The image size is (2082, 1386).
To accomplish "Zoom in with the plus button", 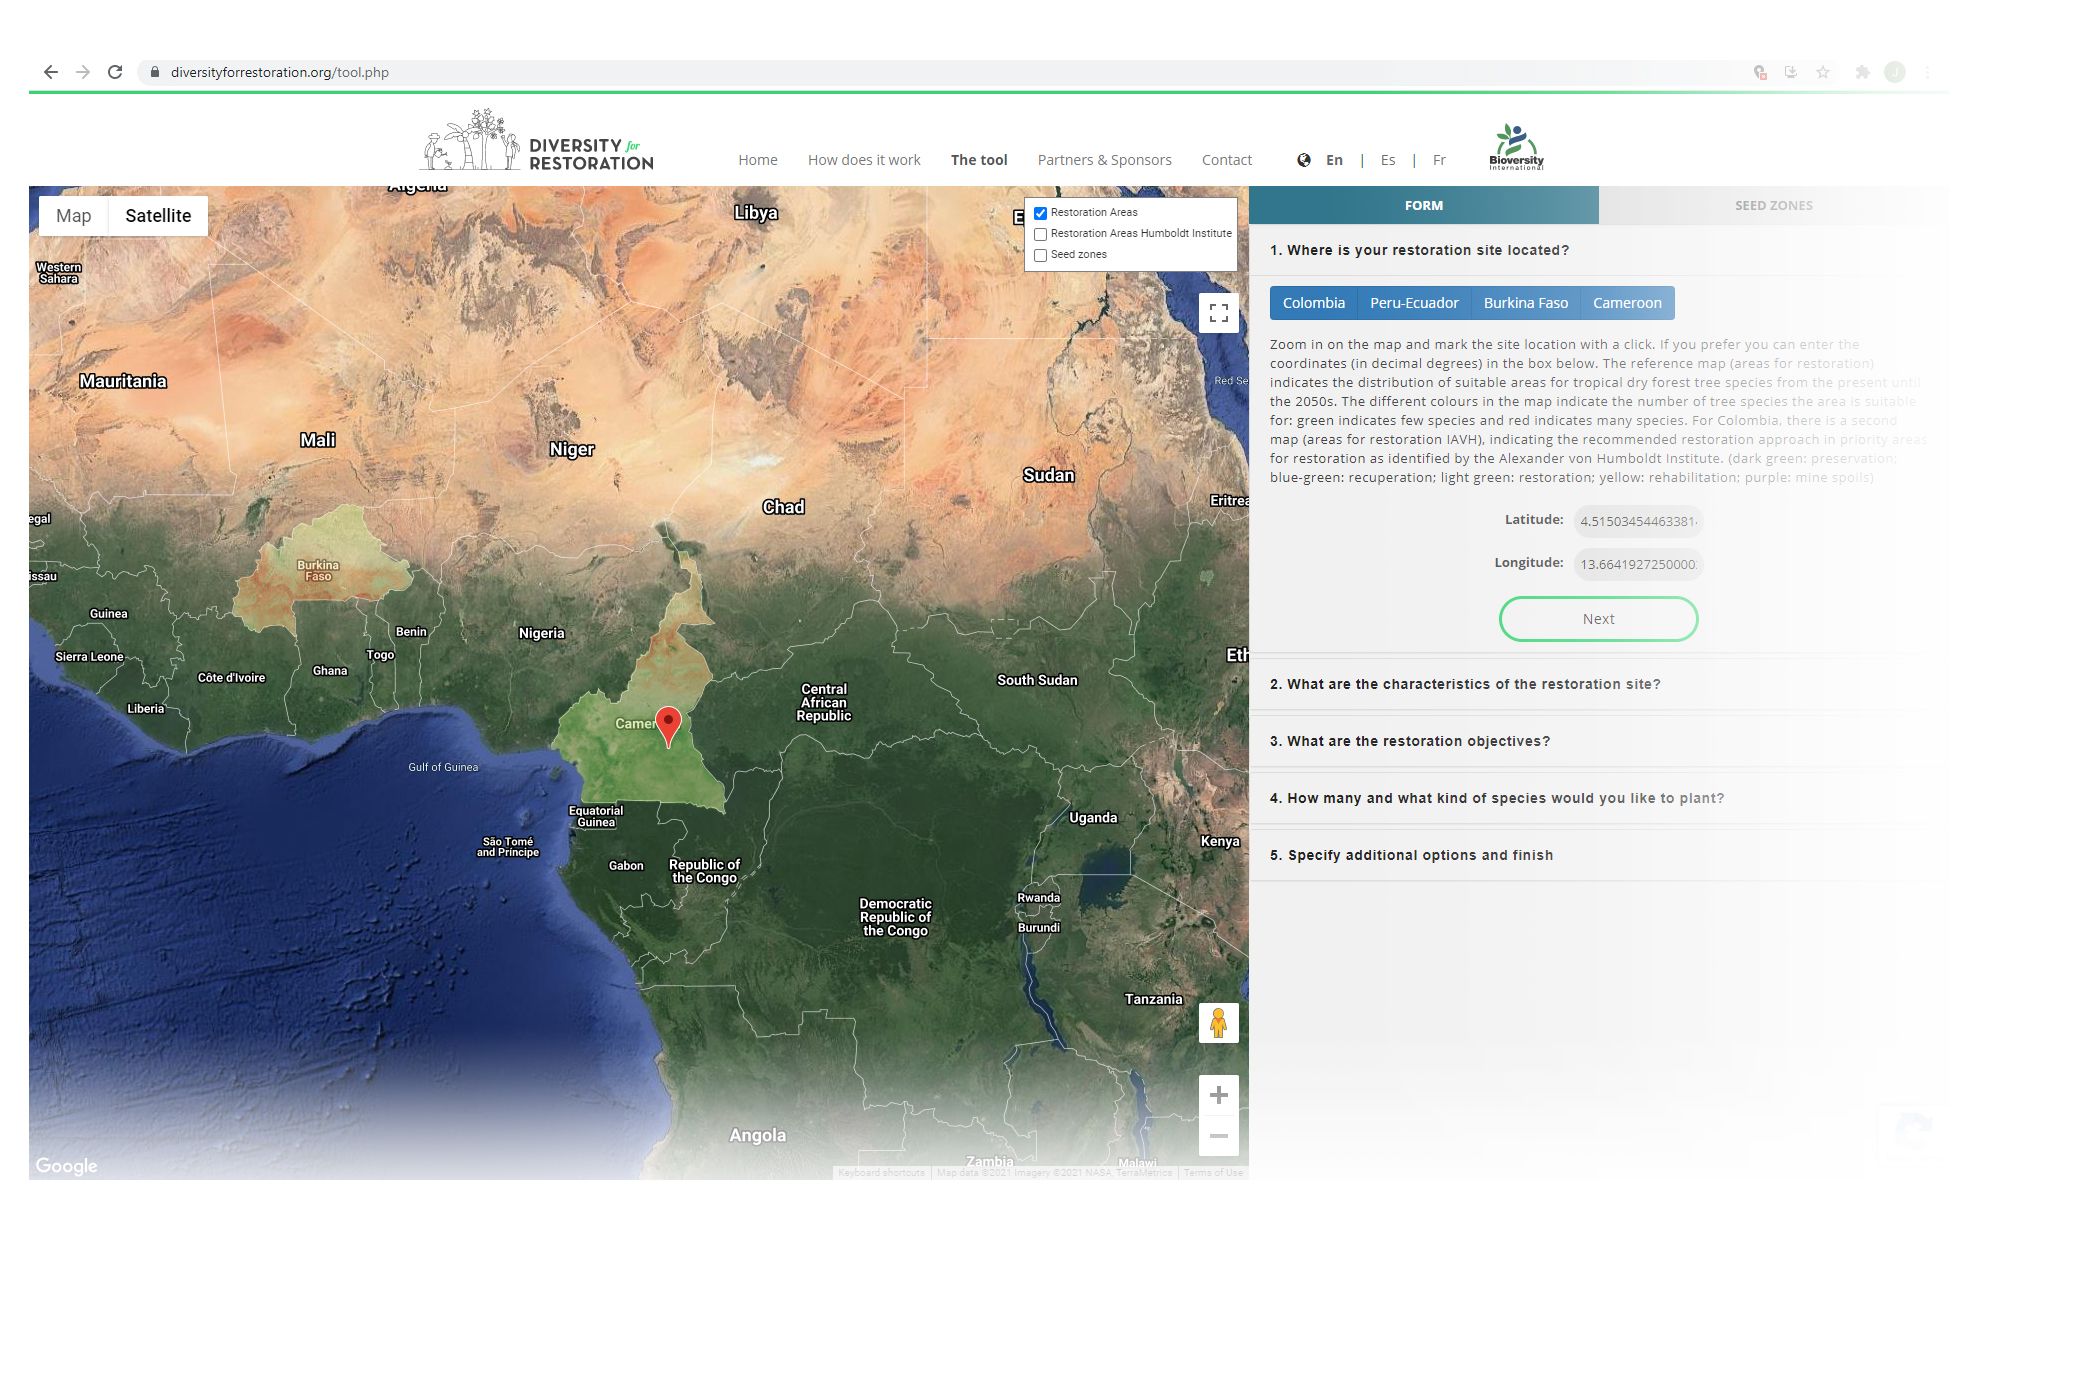I will click(1218, 1095).
